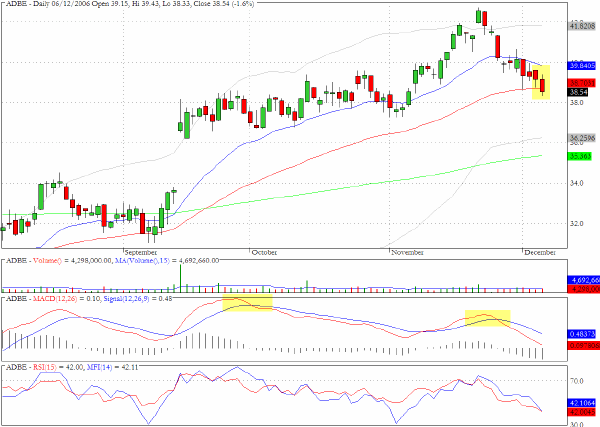
Task: Click the 70.0 RSI axis label
Action: point(576,381)
